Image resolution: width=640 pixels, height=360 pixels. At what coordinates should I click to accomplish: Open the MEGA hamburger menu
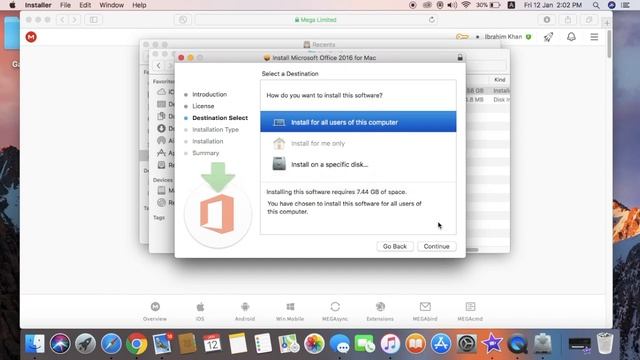(594, 37)
